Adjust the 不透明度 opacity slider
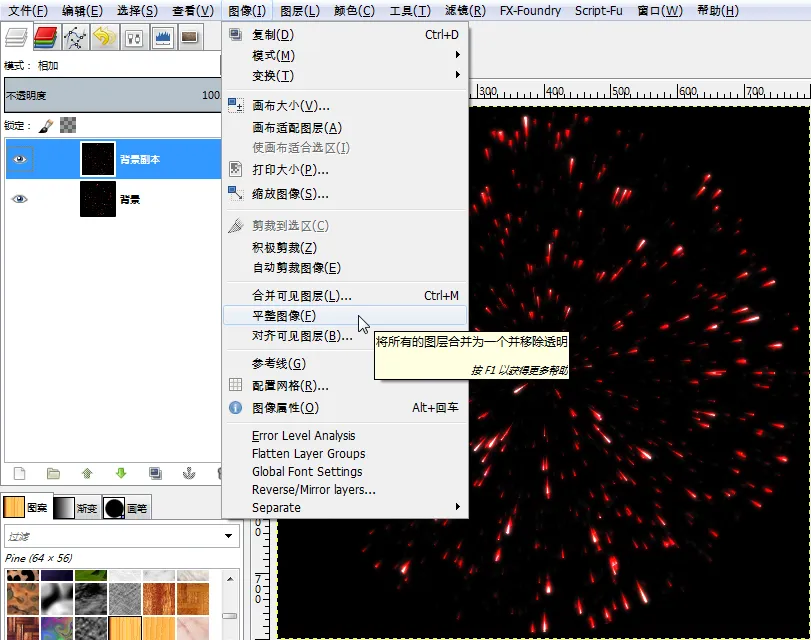This screenshot has width=811, height=640. pyautogui.click(x=113, y=95)
